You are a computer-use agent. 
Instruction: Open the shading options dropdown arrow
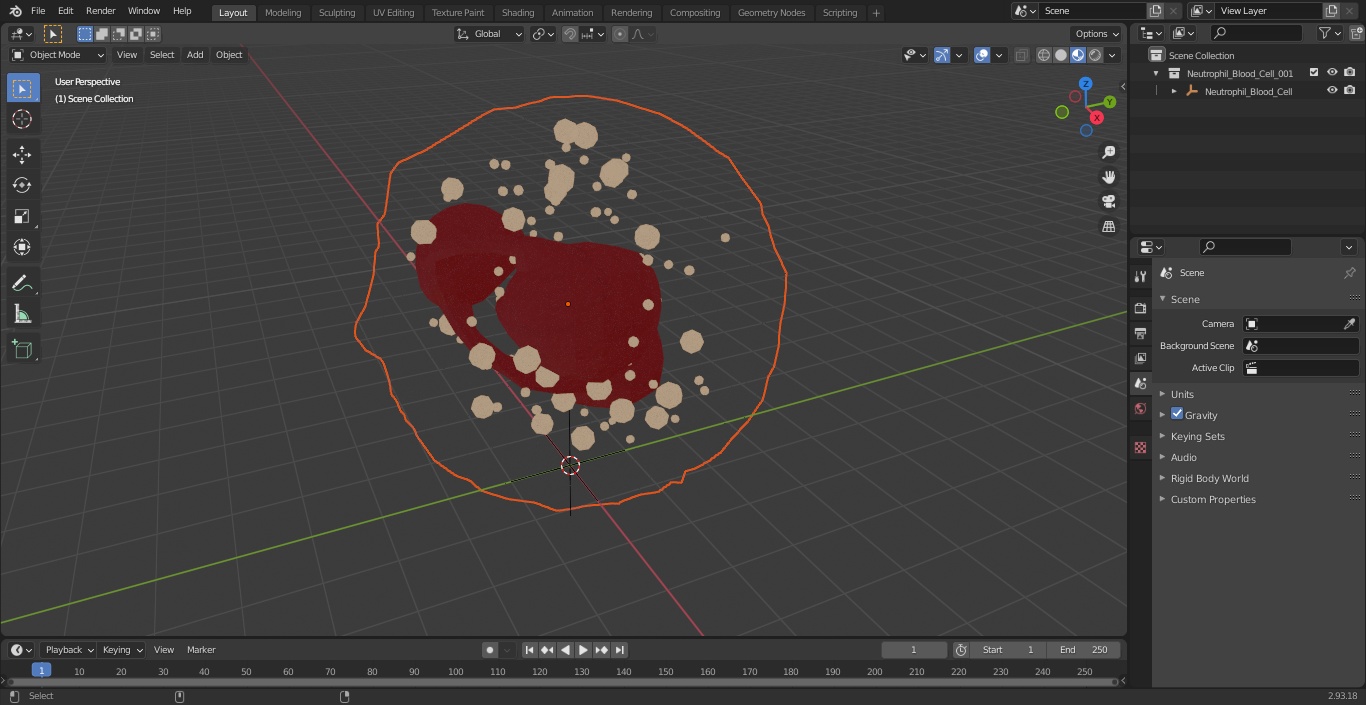click(1112, 55)
